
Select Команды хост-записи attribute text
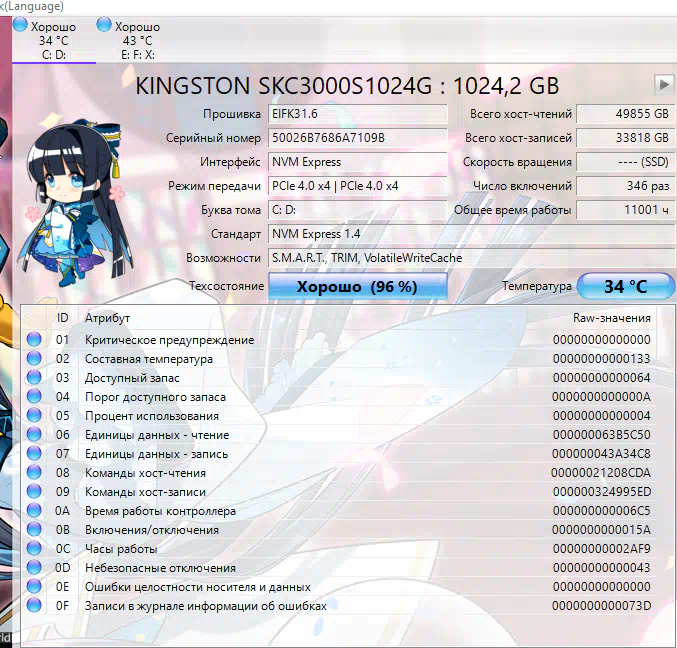[x=146, y=492]
